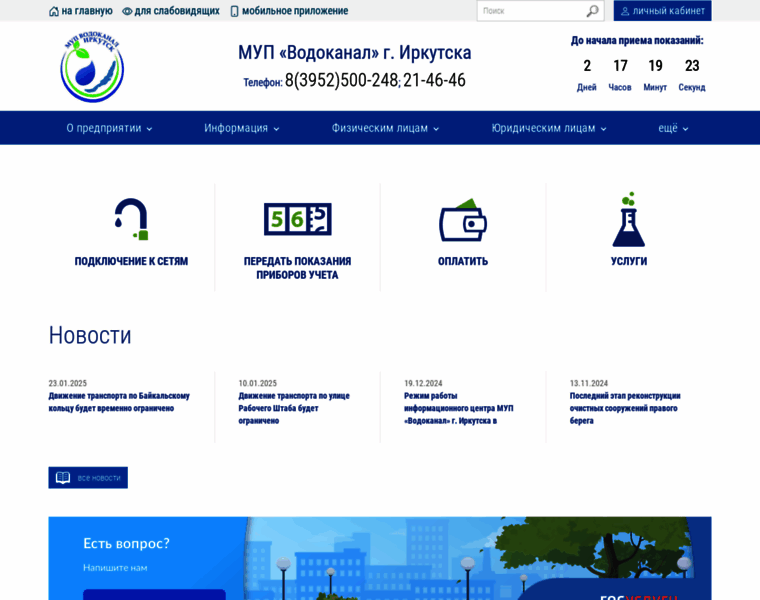Expand 'Физическим лицам' menu
Screen dimensions: 760x600
pos(385,128)
